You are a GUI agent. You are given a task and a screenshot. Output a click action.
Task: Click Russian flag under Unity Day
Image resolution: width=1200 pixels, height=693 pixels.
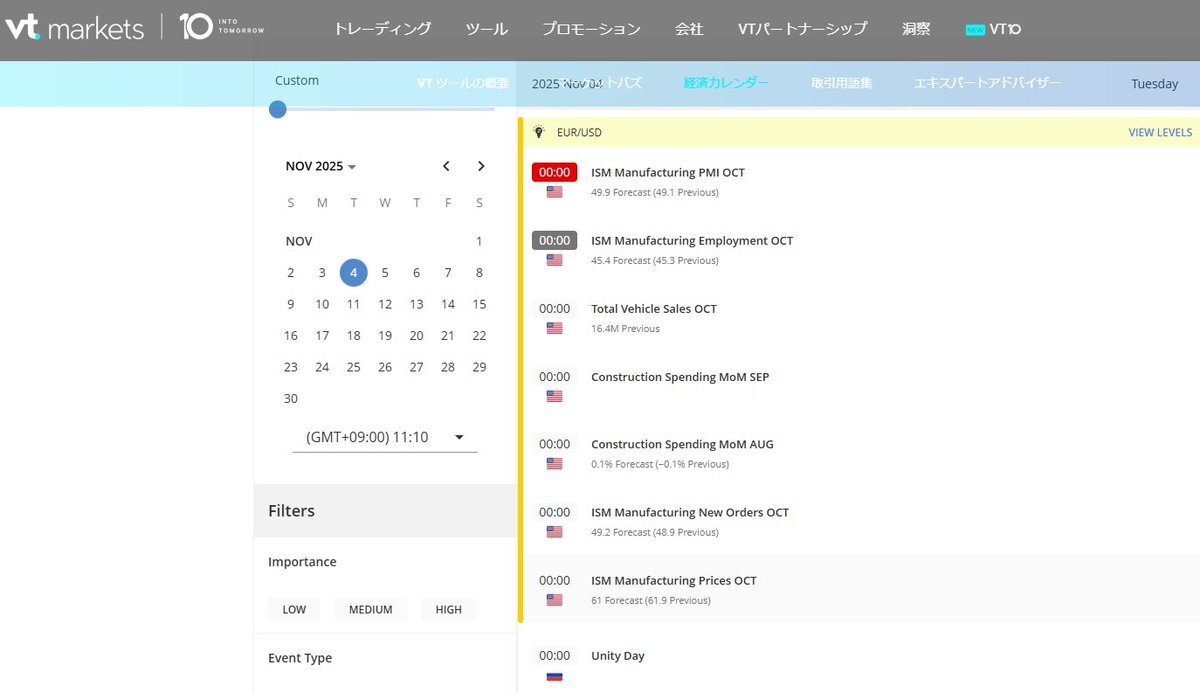[x=554, y=676]
